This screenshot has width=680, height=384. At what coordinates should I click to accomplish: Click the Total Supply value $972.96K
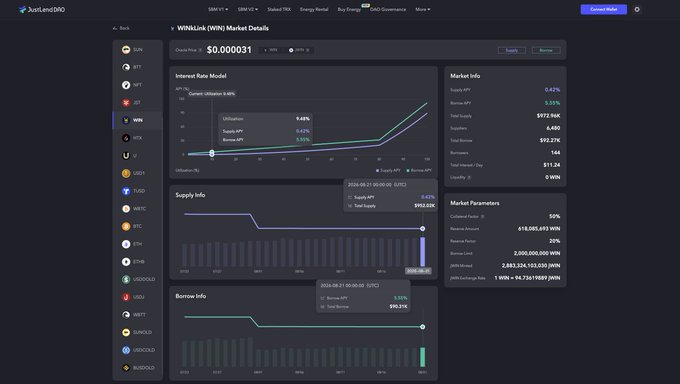point(548,116)
